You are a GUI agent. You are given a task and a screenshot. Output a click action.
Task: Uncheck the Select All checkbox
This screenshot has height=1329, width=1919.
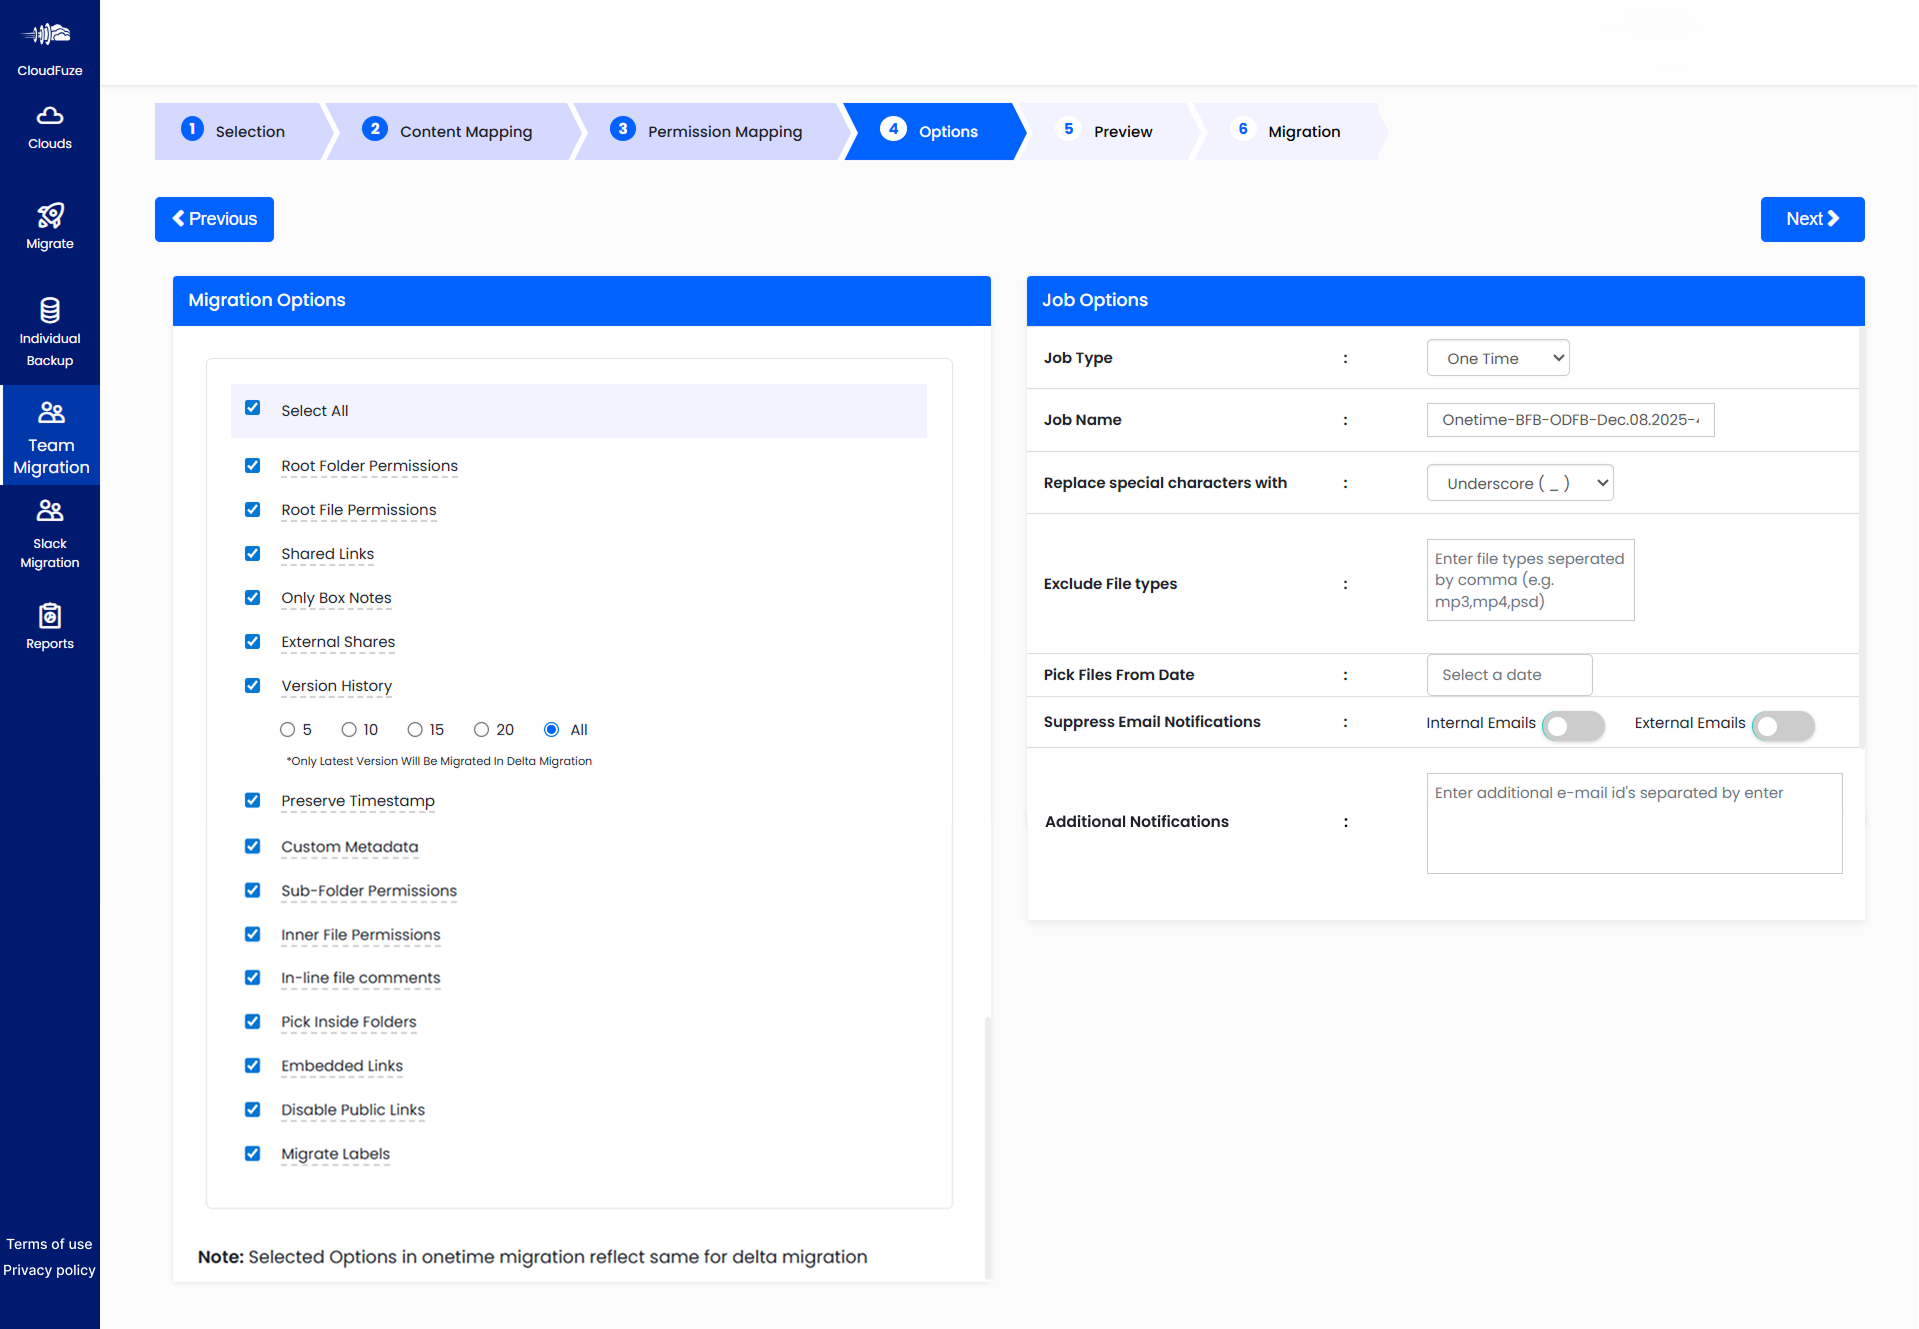pyautogui.click(x=252, y=409)
